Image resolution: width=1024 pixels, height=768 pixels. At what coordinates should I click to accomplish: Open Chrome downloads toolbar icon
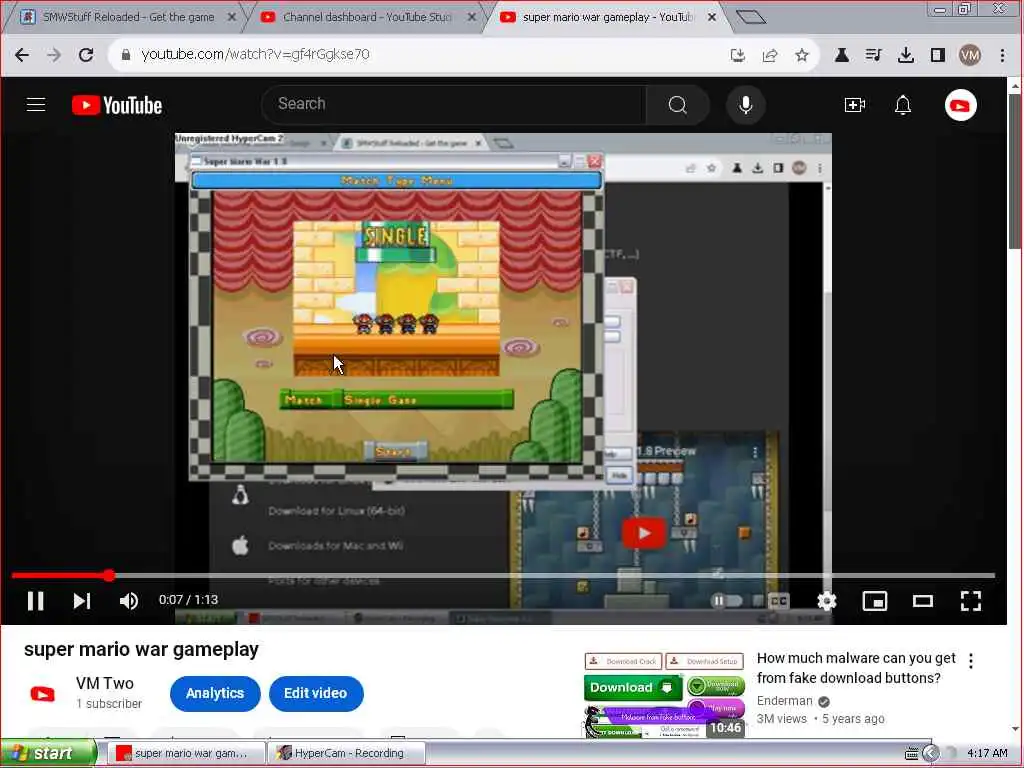(x=906, y=56)
